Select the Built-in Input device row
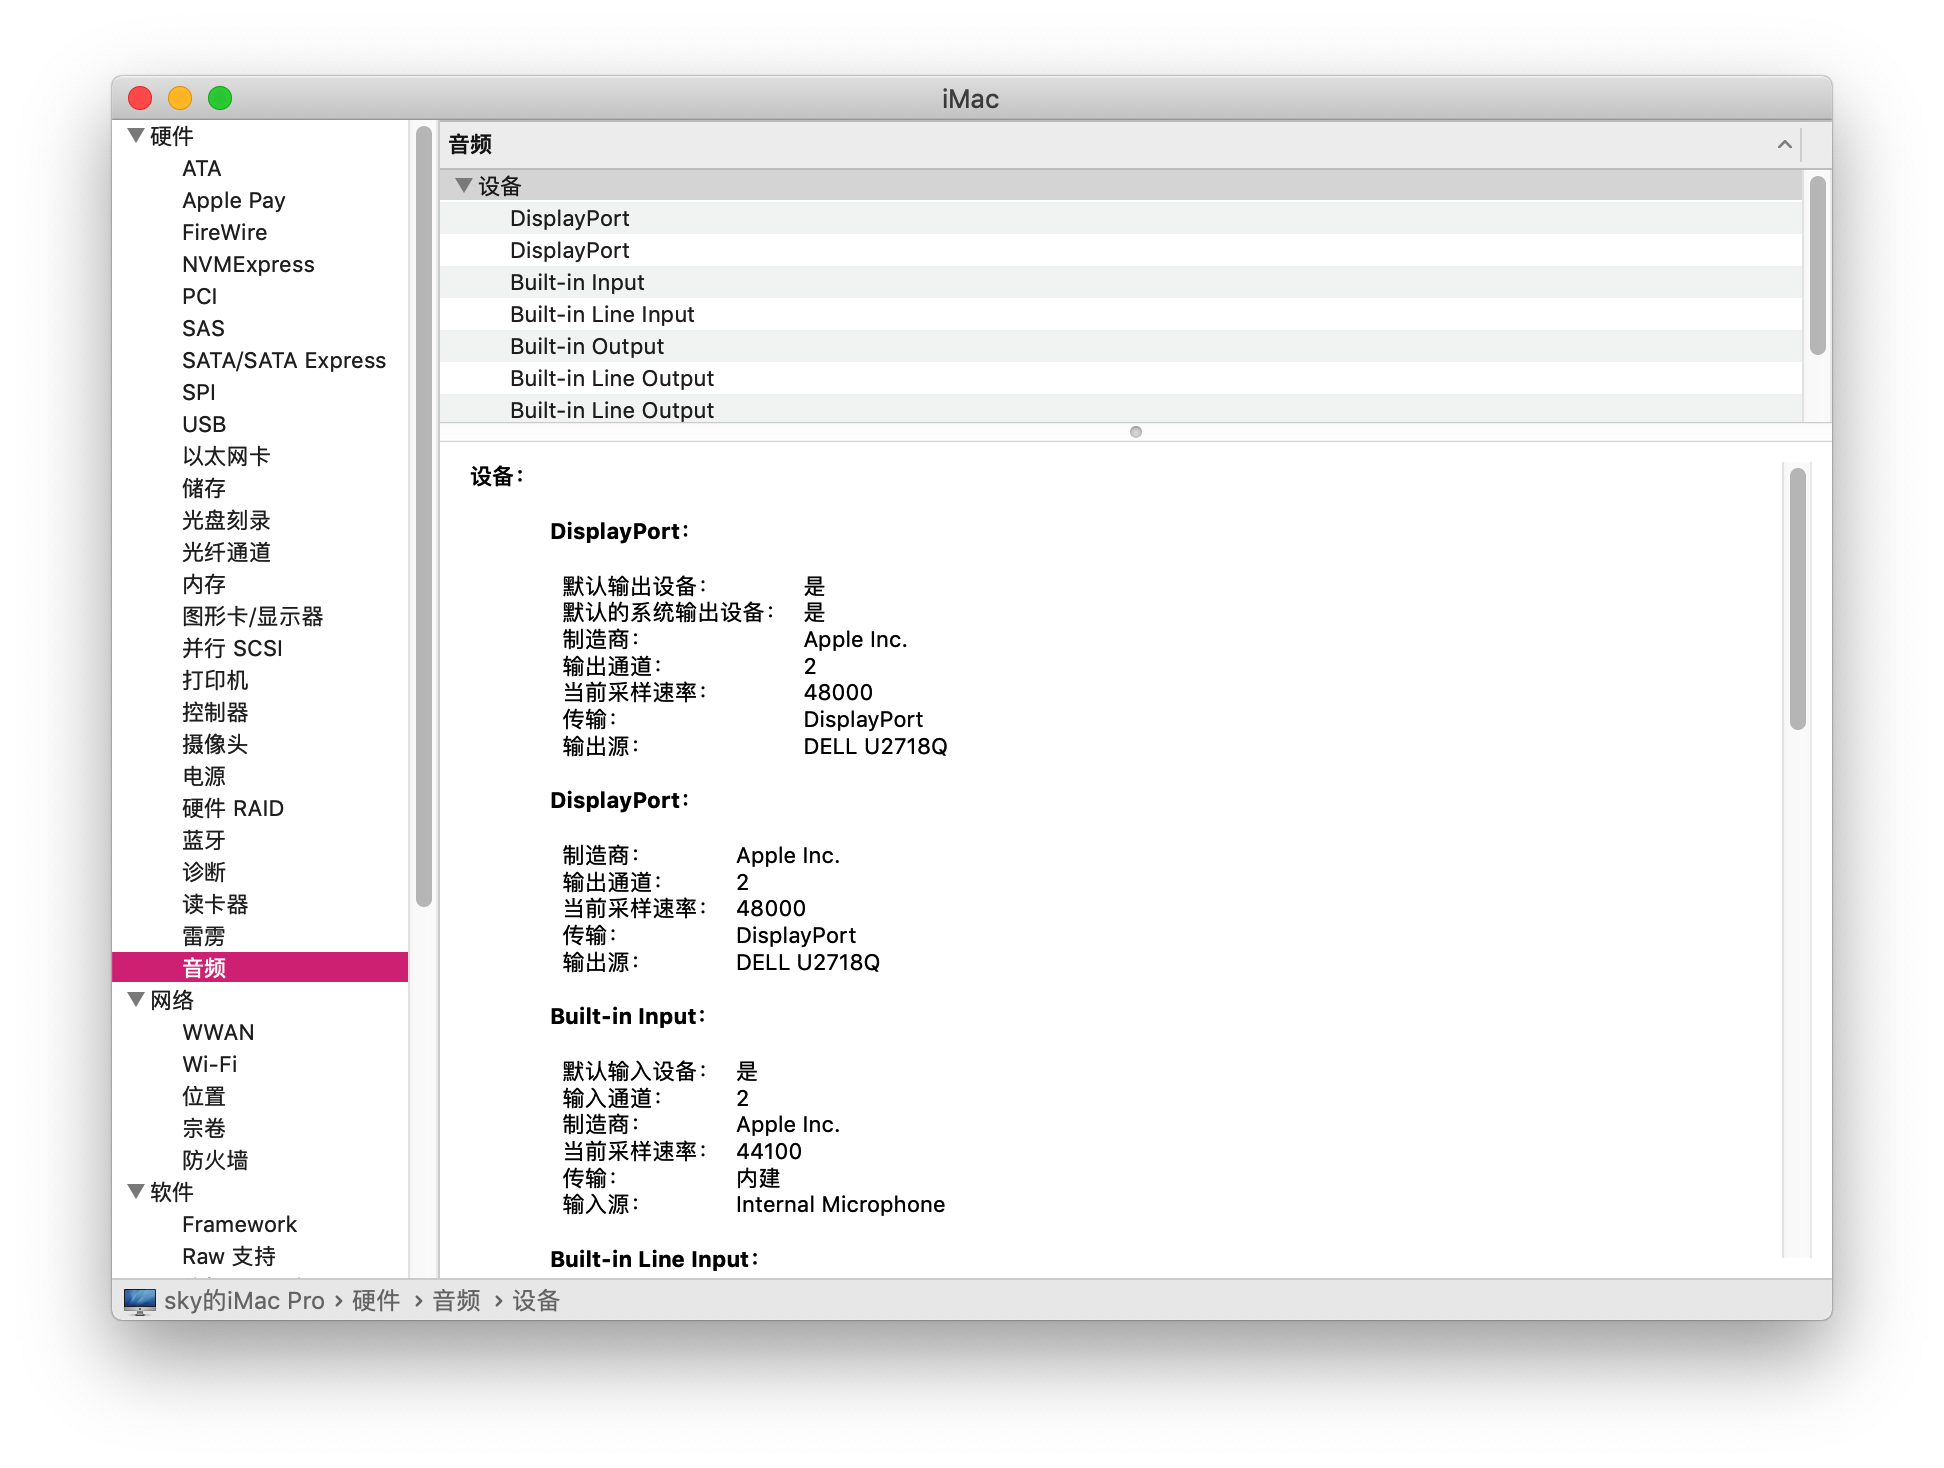The width and height of the screenshot is (1944, 1468). coord(577,283)
